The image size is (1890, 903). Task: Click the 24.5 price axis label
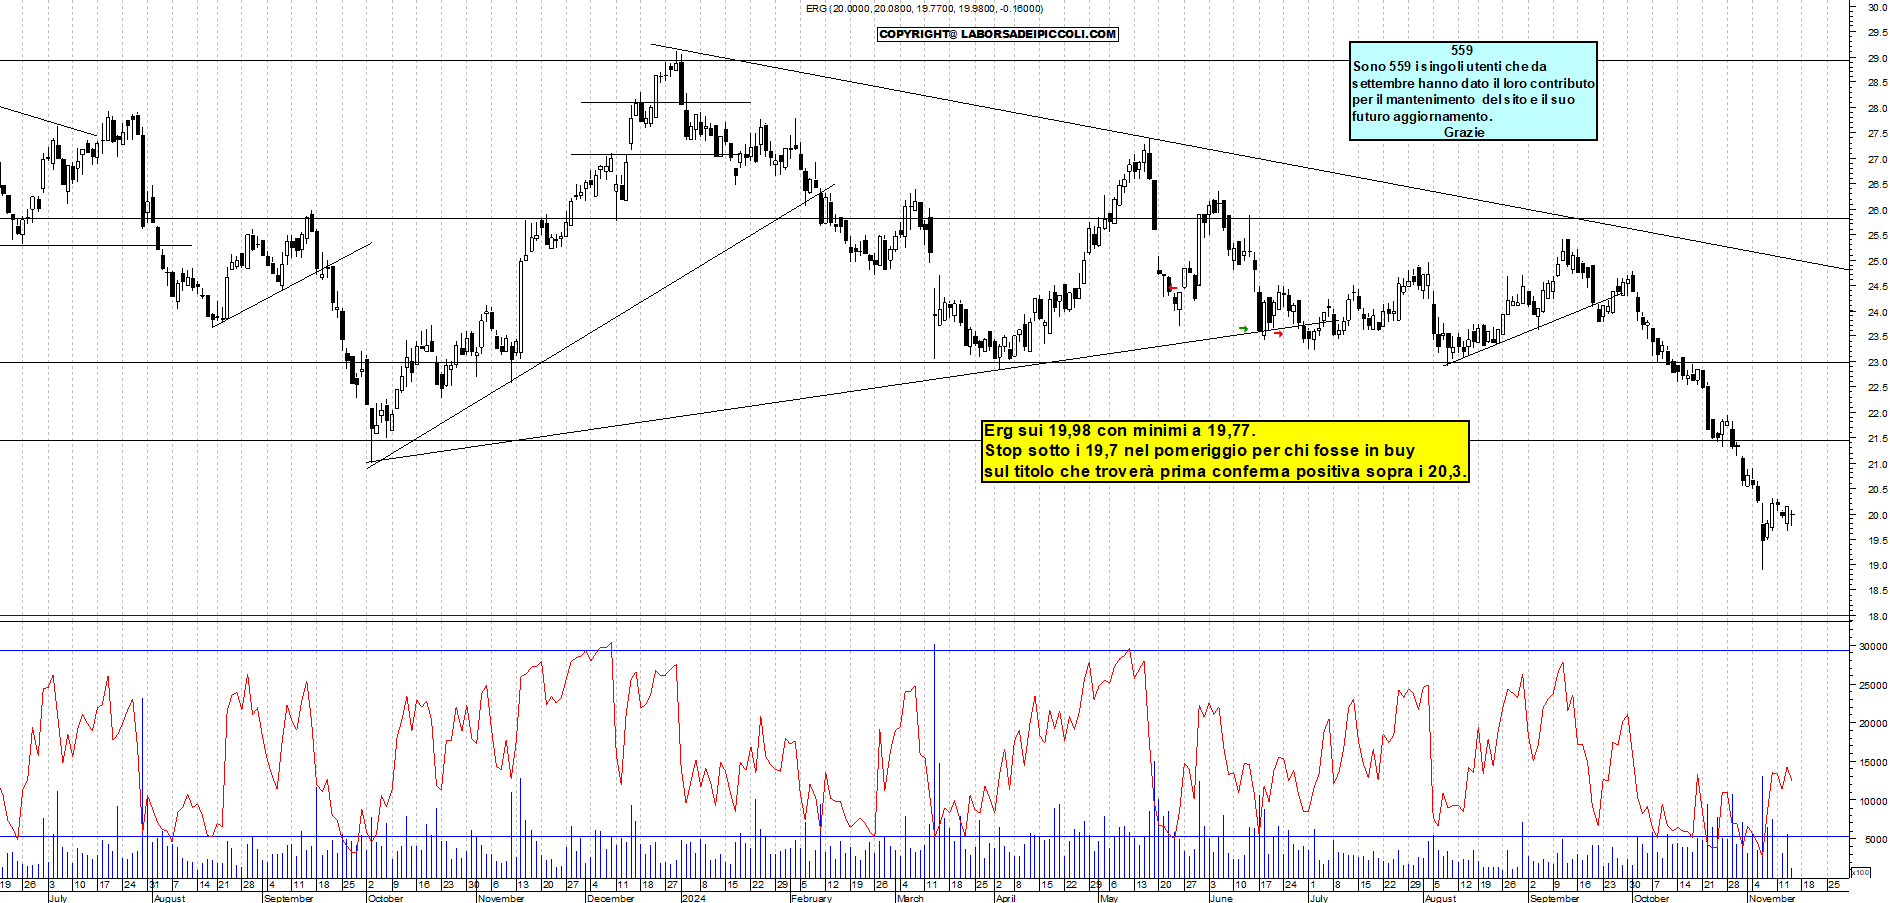point(1877,287)
